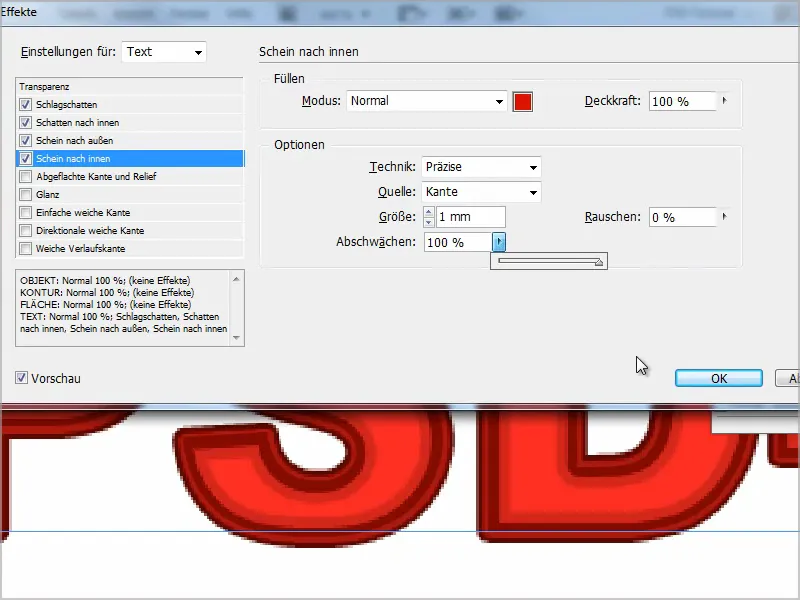This screenshot has width=800, height=600.
Task: Click the Abschwächen popup slider handle
Action: [x=599, y=262]
